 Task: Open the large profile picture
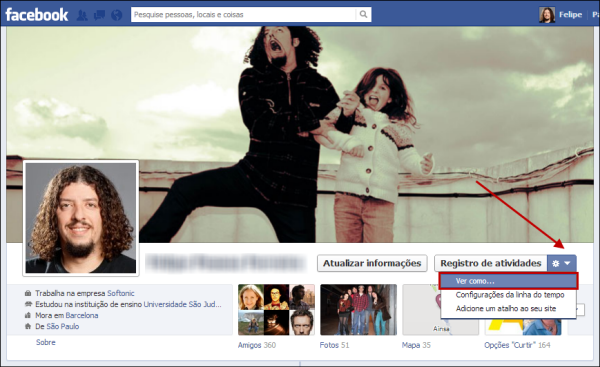tap(81, 218)
